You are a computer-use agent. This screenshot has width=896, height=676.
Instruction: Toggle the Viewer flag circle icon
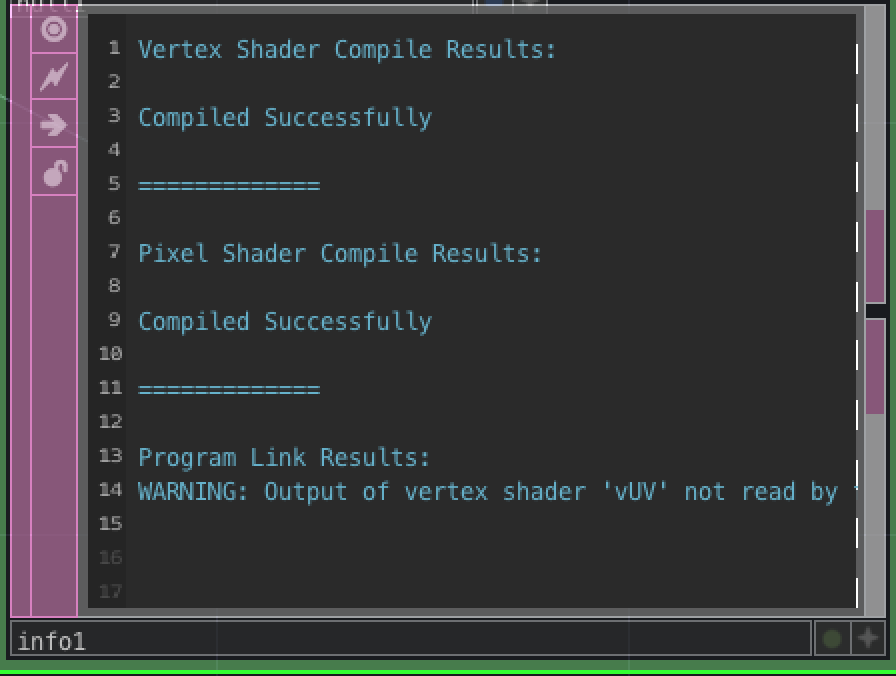[x=54, y=29]
